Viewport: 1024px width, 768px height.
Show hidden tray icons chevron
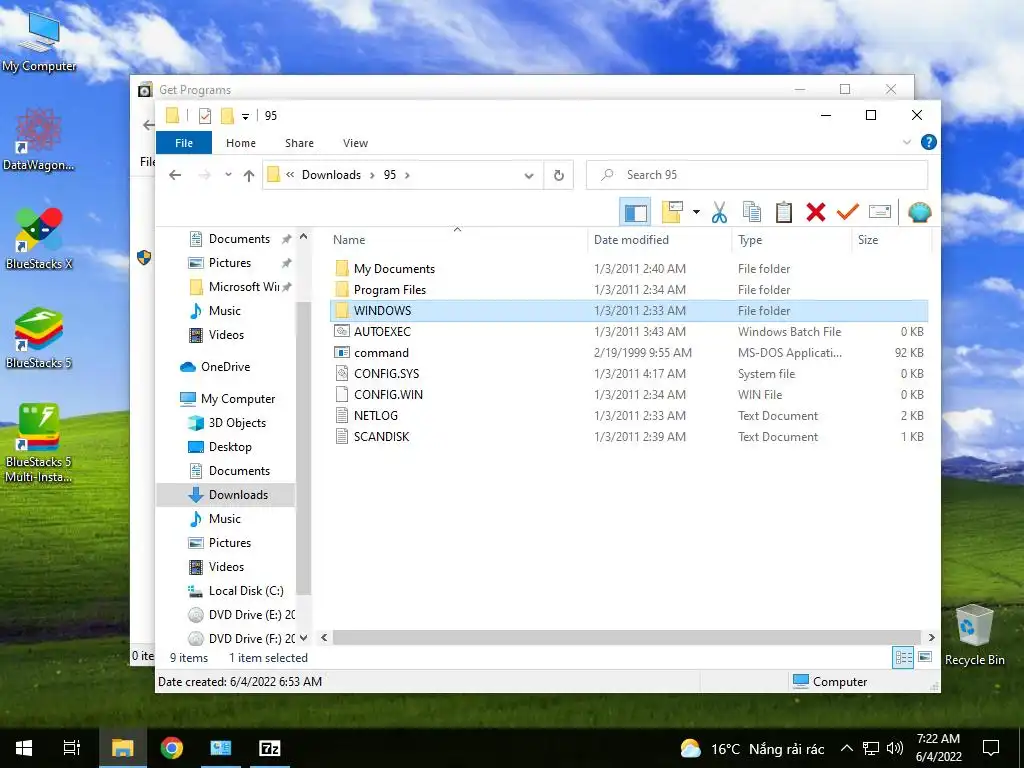click(847, 748)
